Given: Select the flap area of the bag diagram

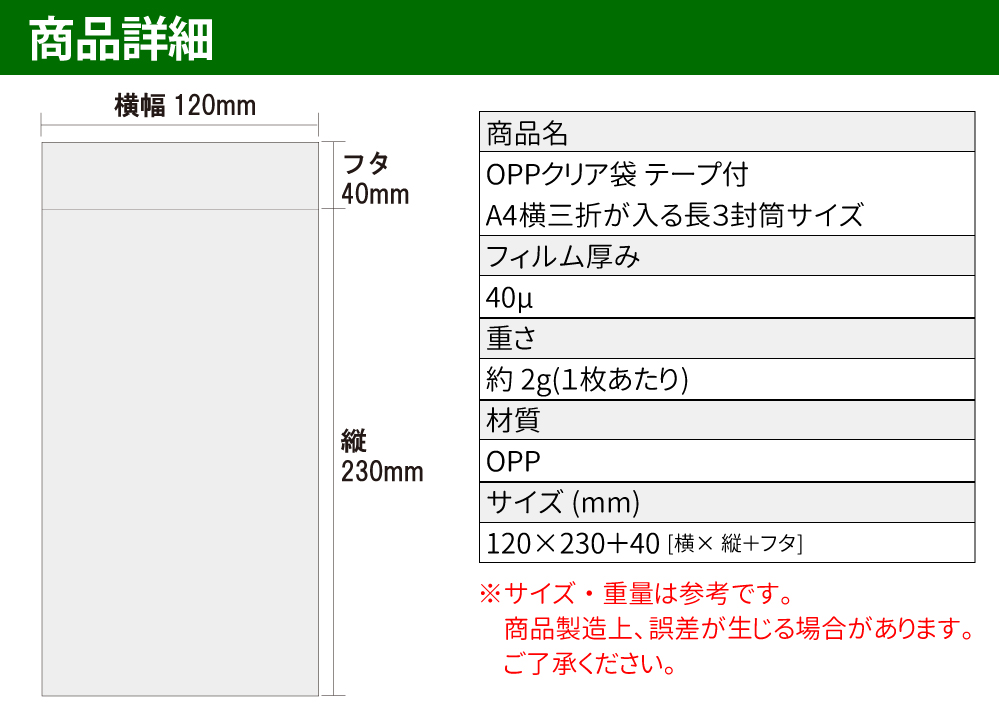Looking at the screenshot, I should [x=180, y=176].
